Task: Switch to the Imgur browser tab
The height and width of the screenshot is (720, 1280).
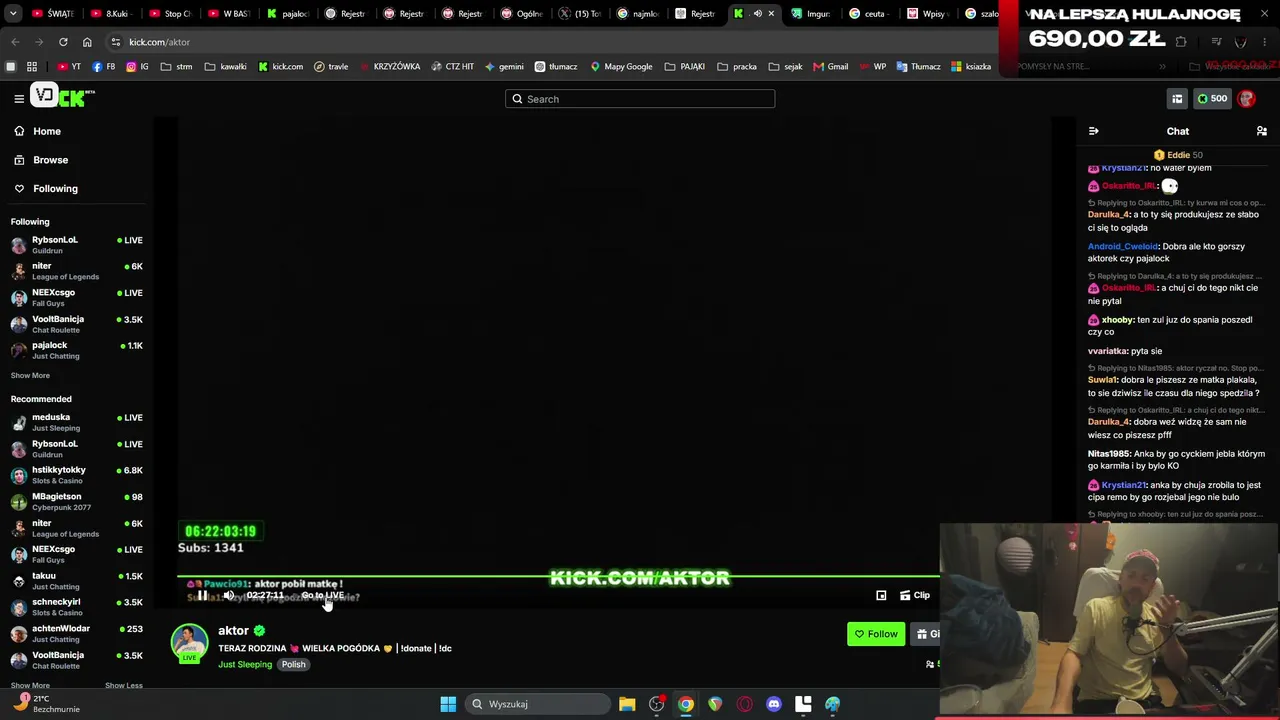Action: [x=812, y=14]
